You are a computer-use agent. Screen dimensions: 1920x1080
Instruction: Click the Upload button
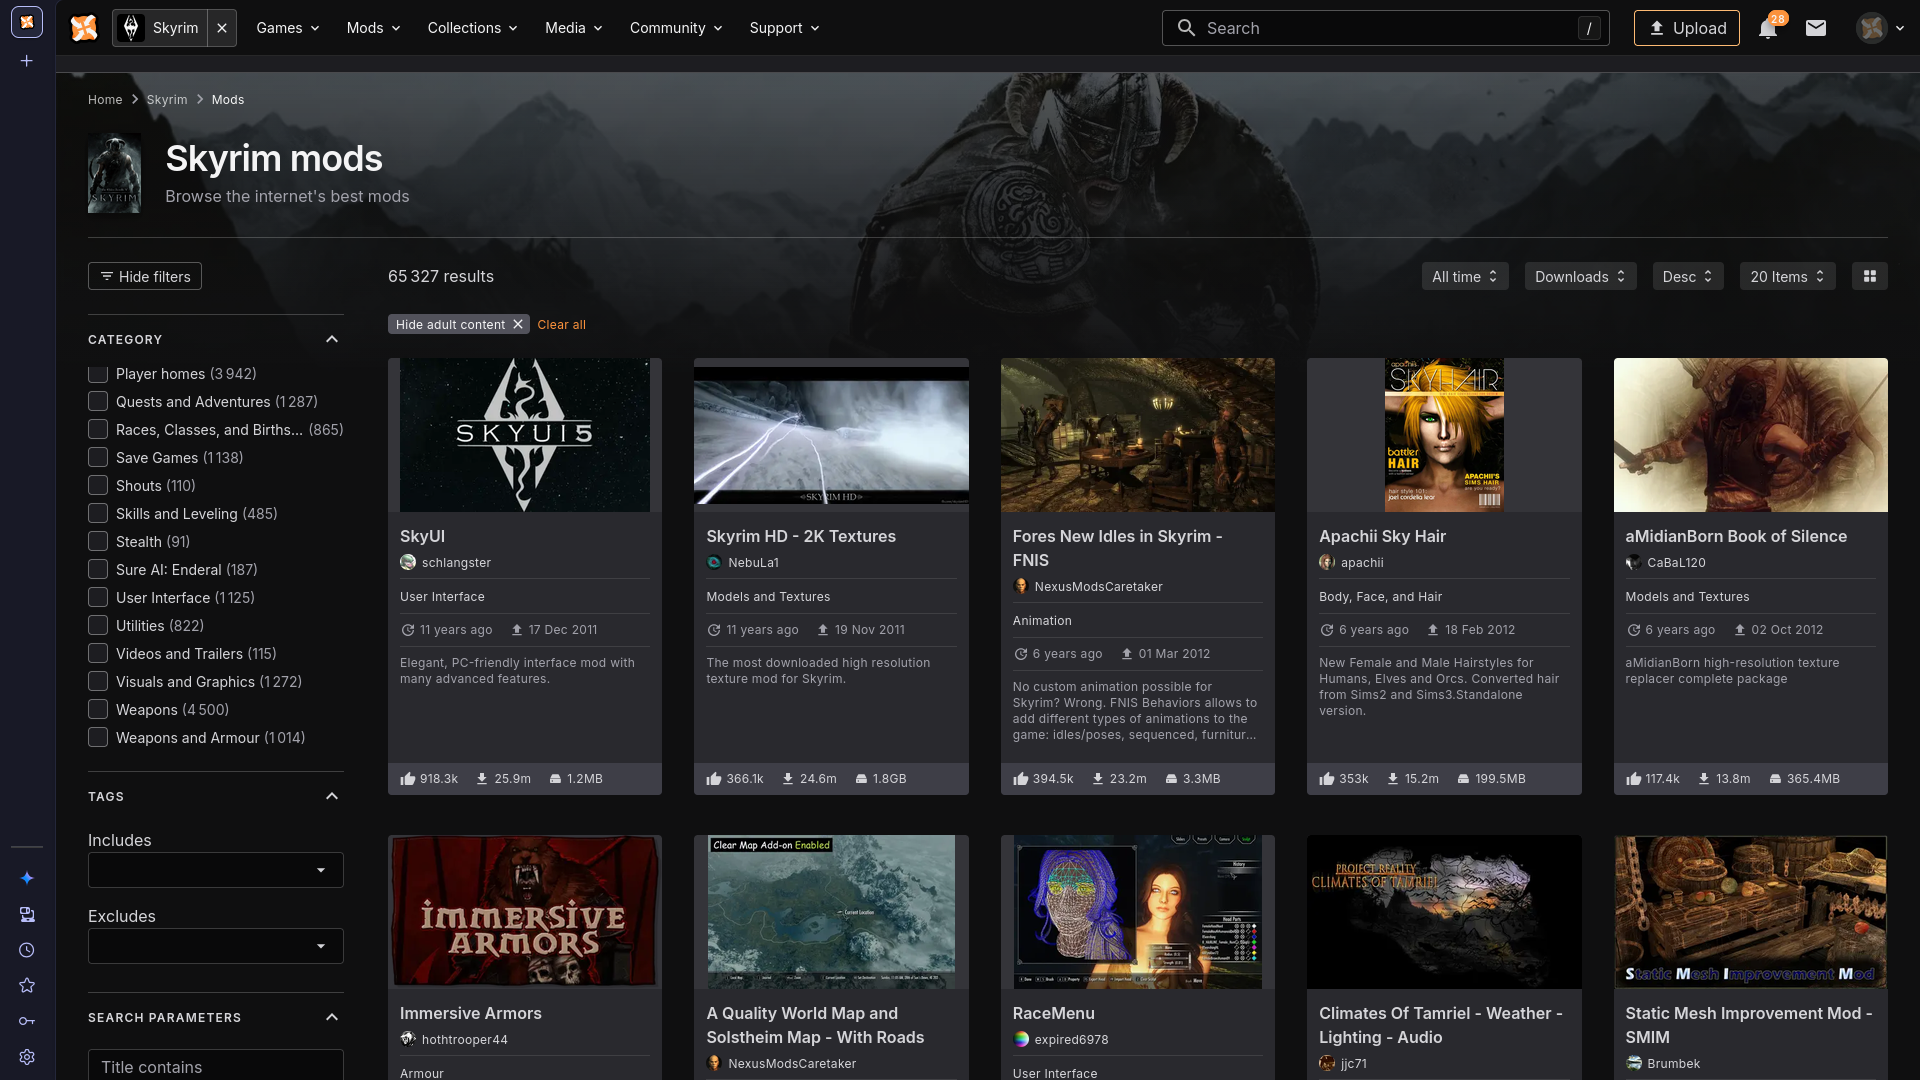(1687, 28)
